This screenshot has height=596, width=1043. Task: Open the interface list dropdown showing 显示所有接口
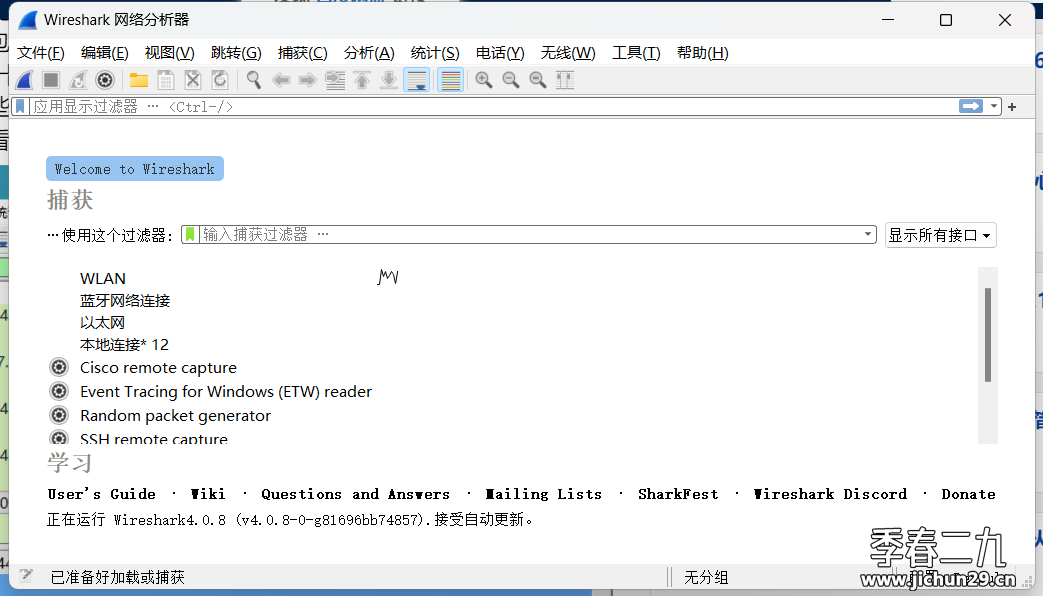point(940,234)
